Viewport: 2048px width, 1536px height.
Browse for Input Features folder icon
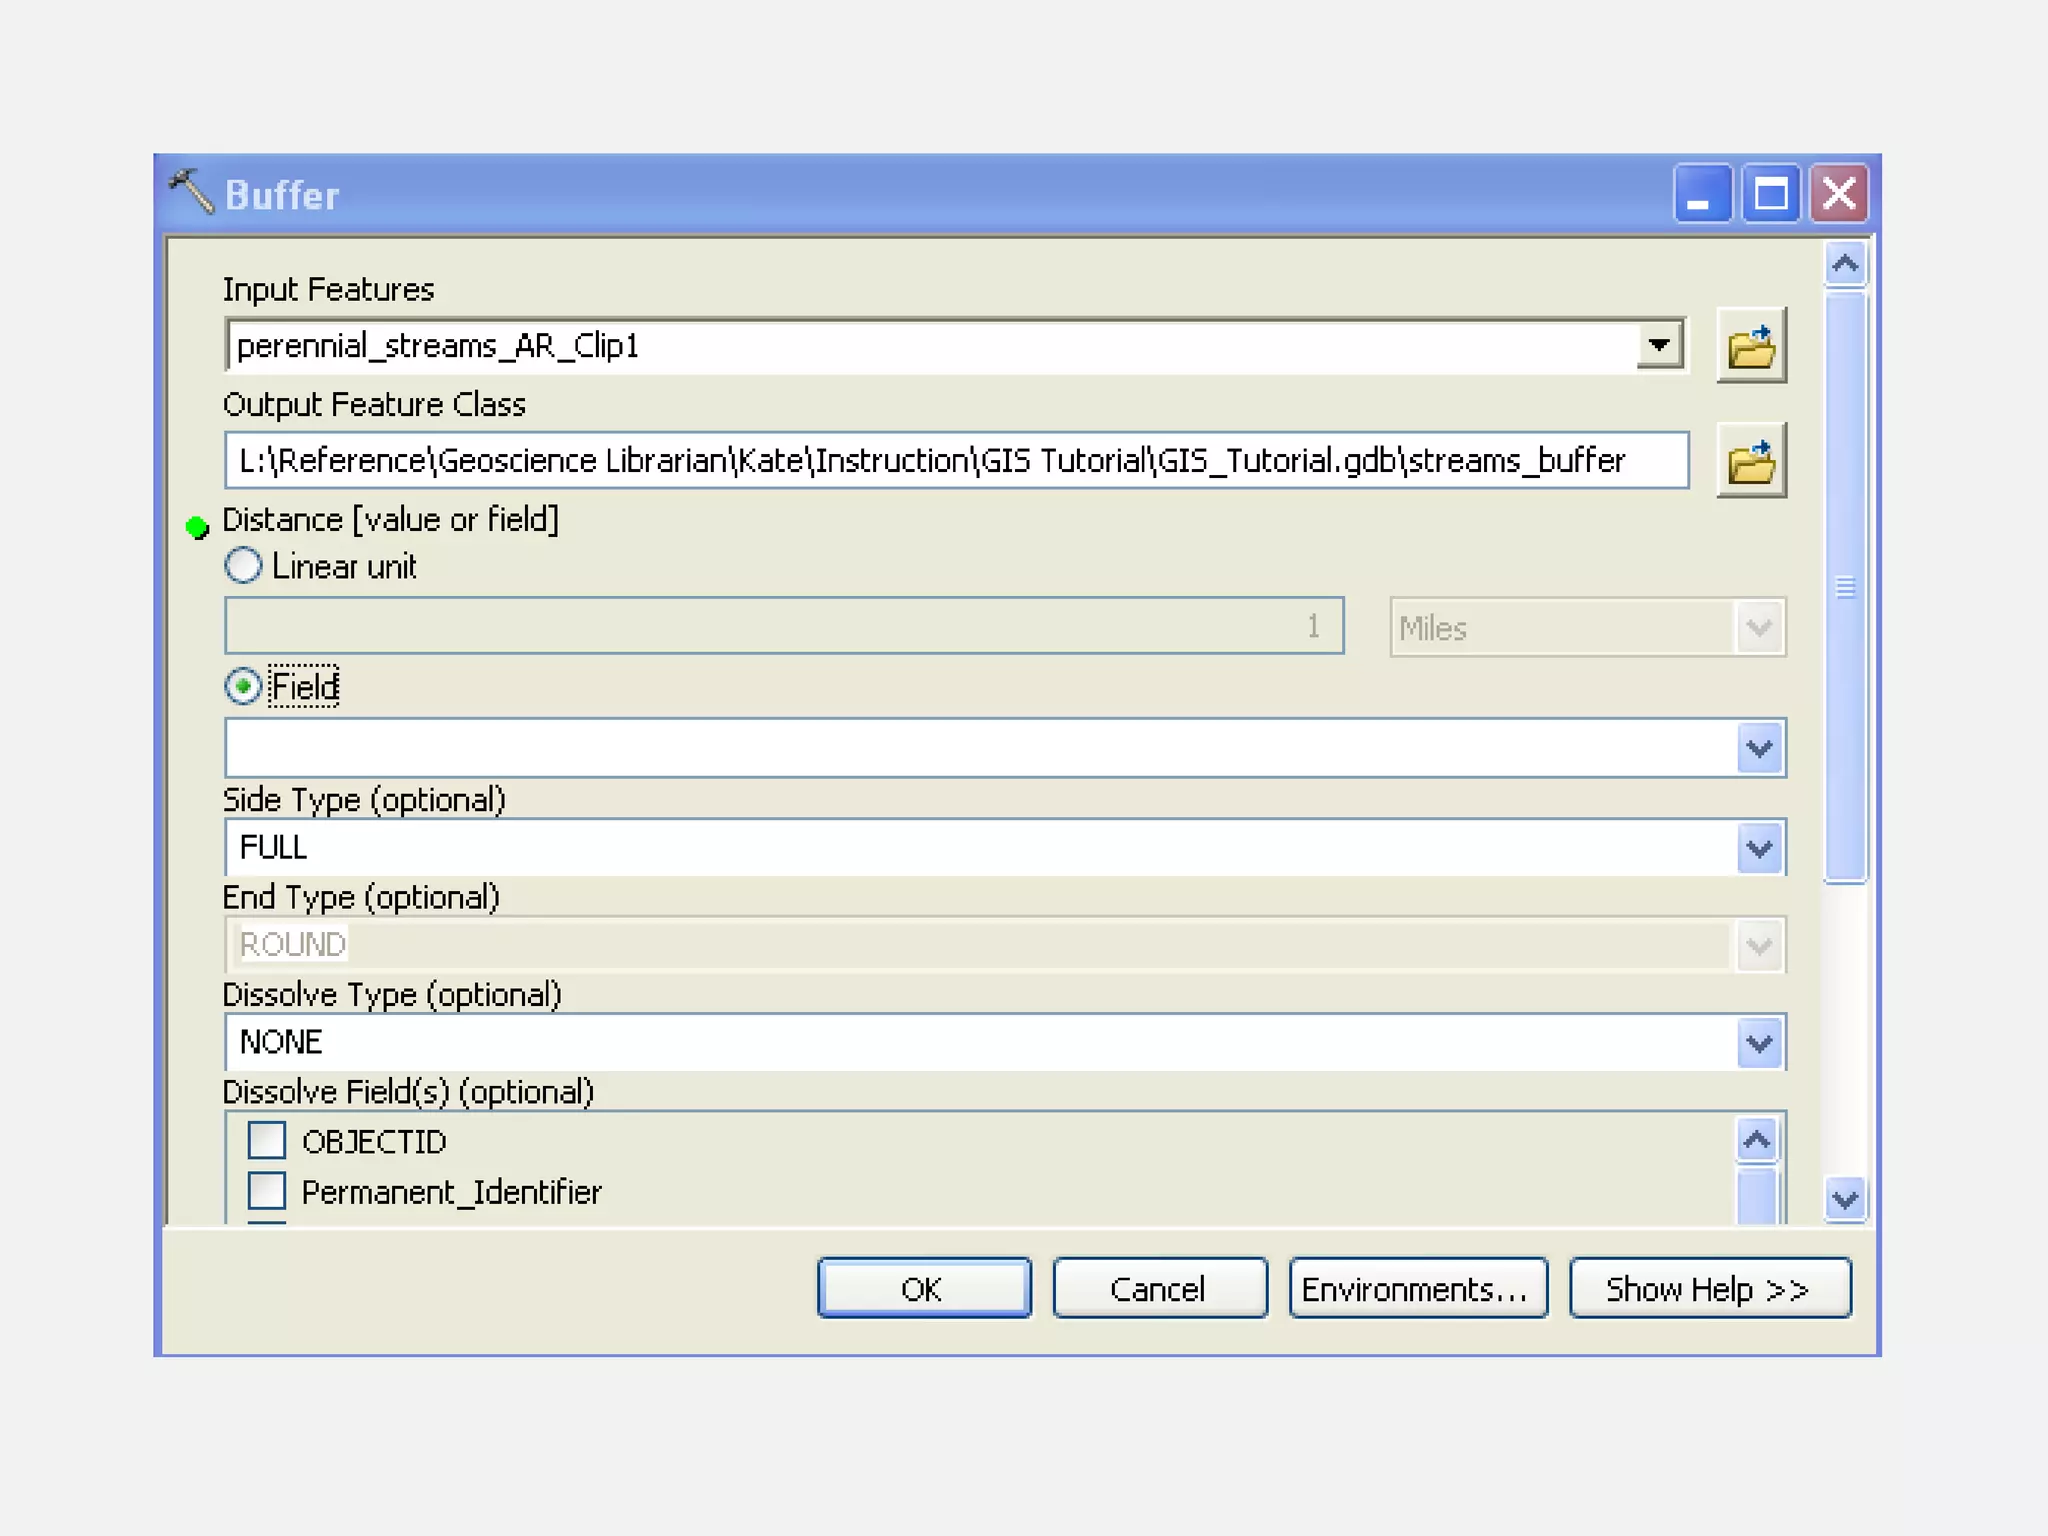point(1751,346)
